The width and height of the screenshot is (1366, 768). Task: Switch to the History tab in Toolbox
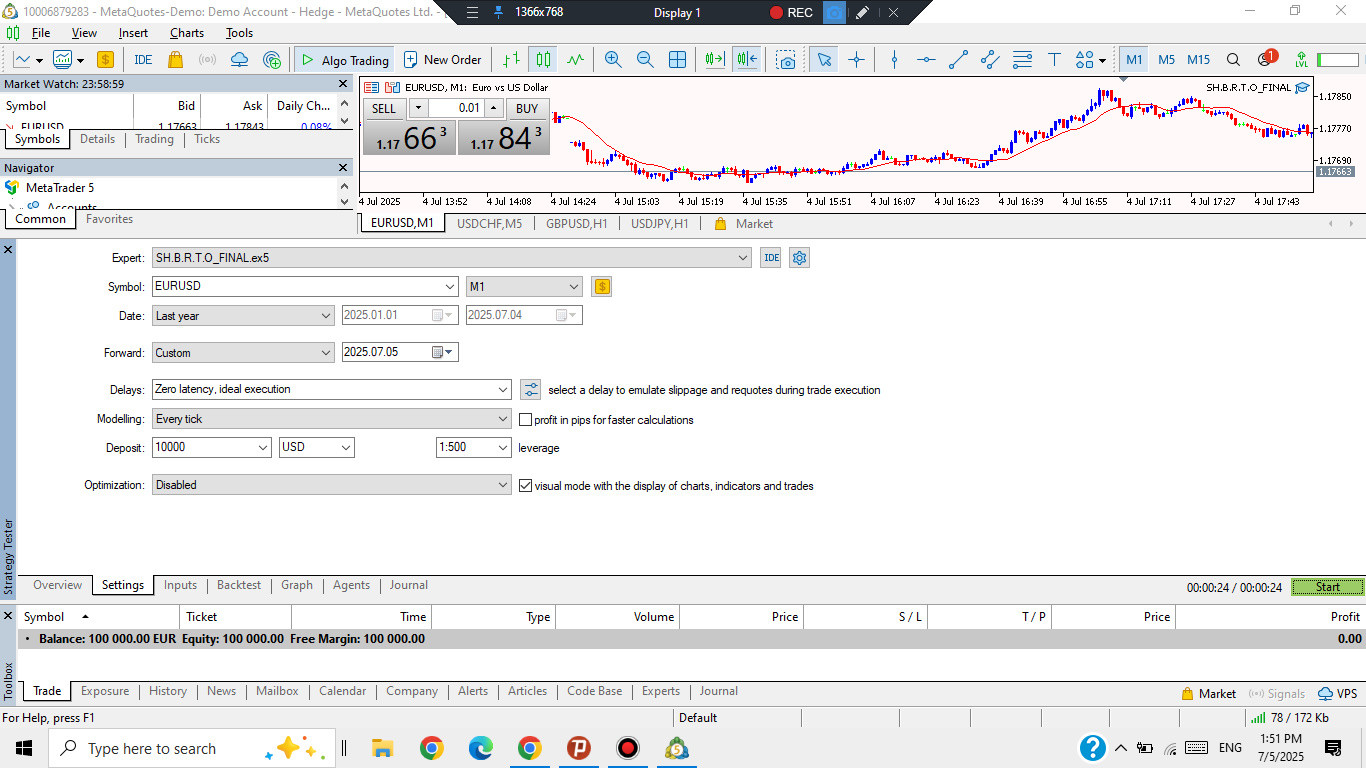(168, 691)
